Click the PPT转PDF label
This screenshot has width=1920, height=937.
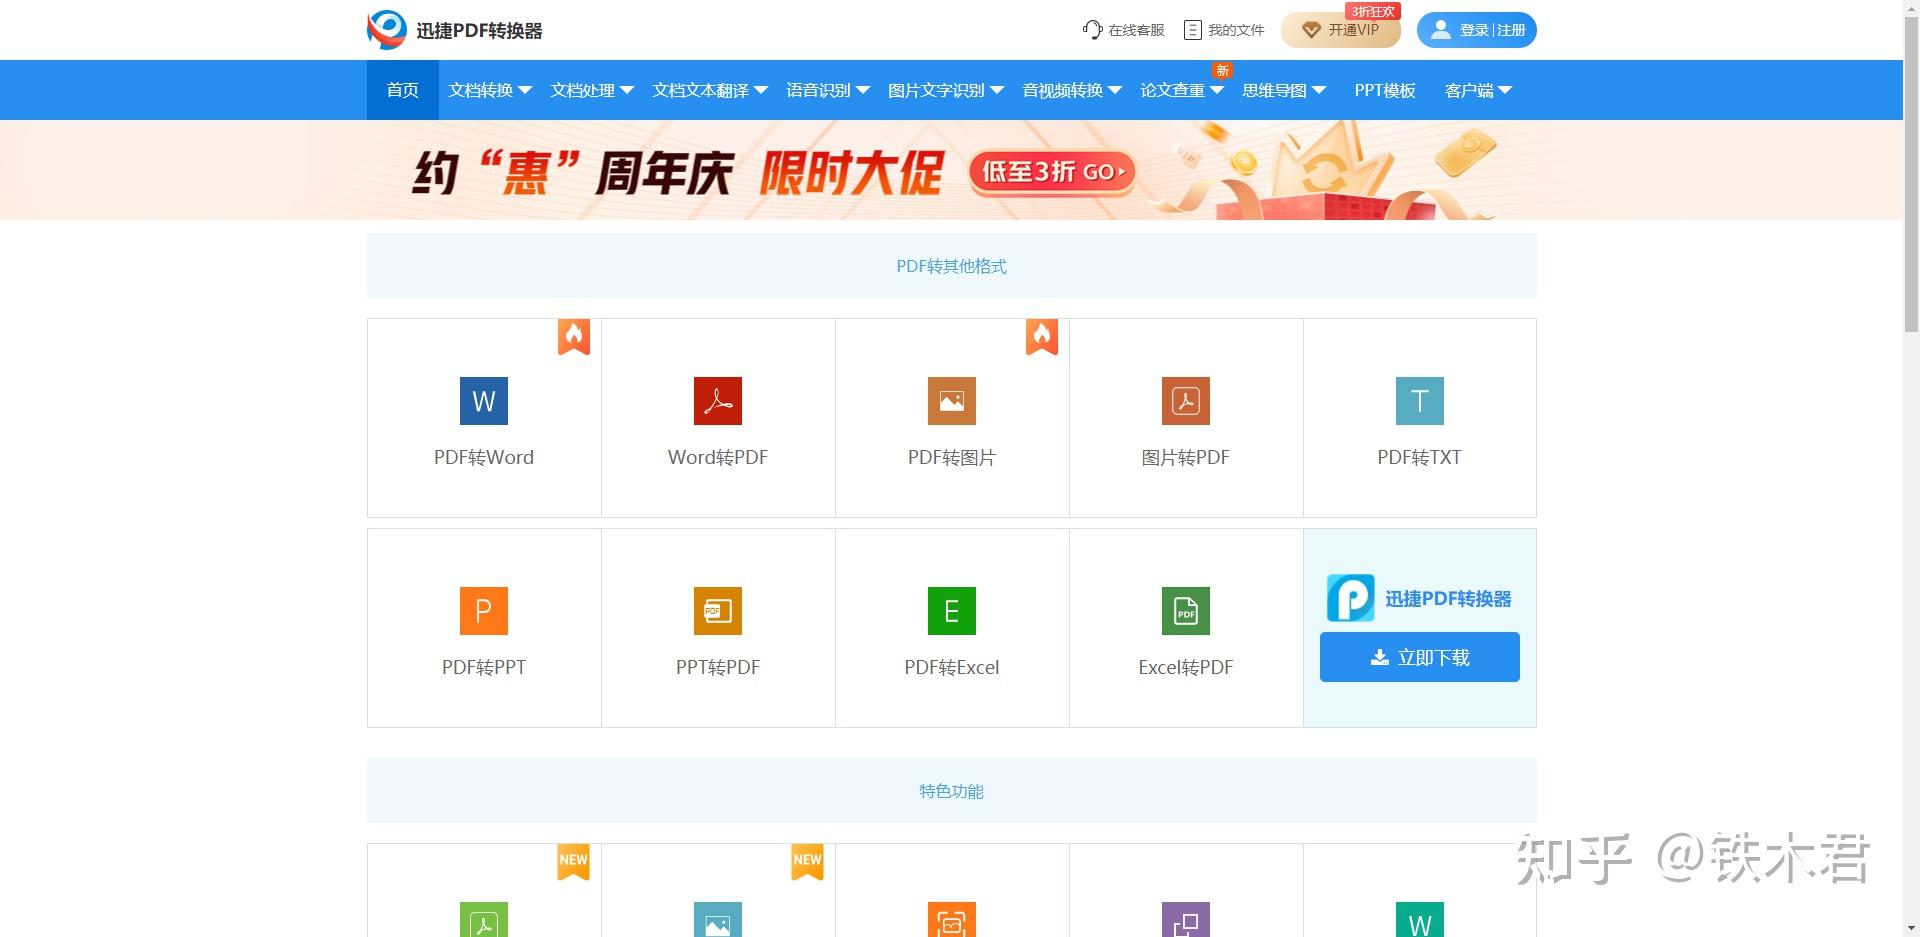pyautogui.click(x=718, y=667)
